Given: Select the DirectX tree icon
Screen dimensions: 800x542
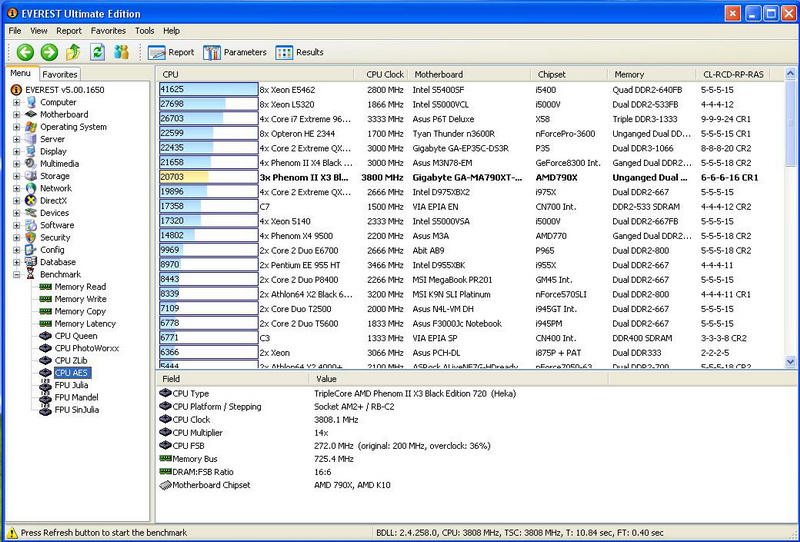Looking at the screenshot, I should coord(31,201).
